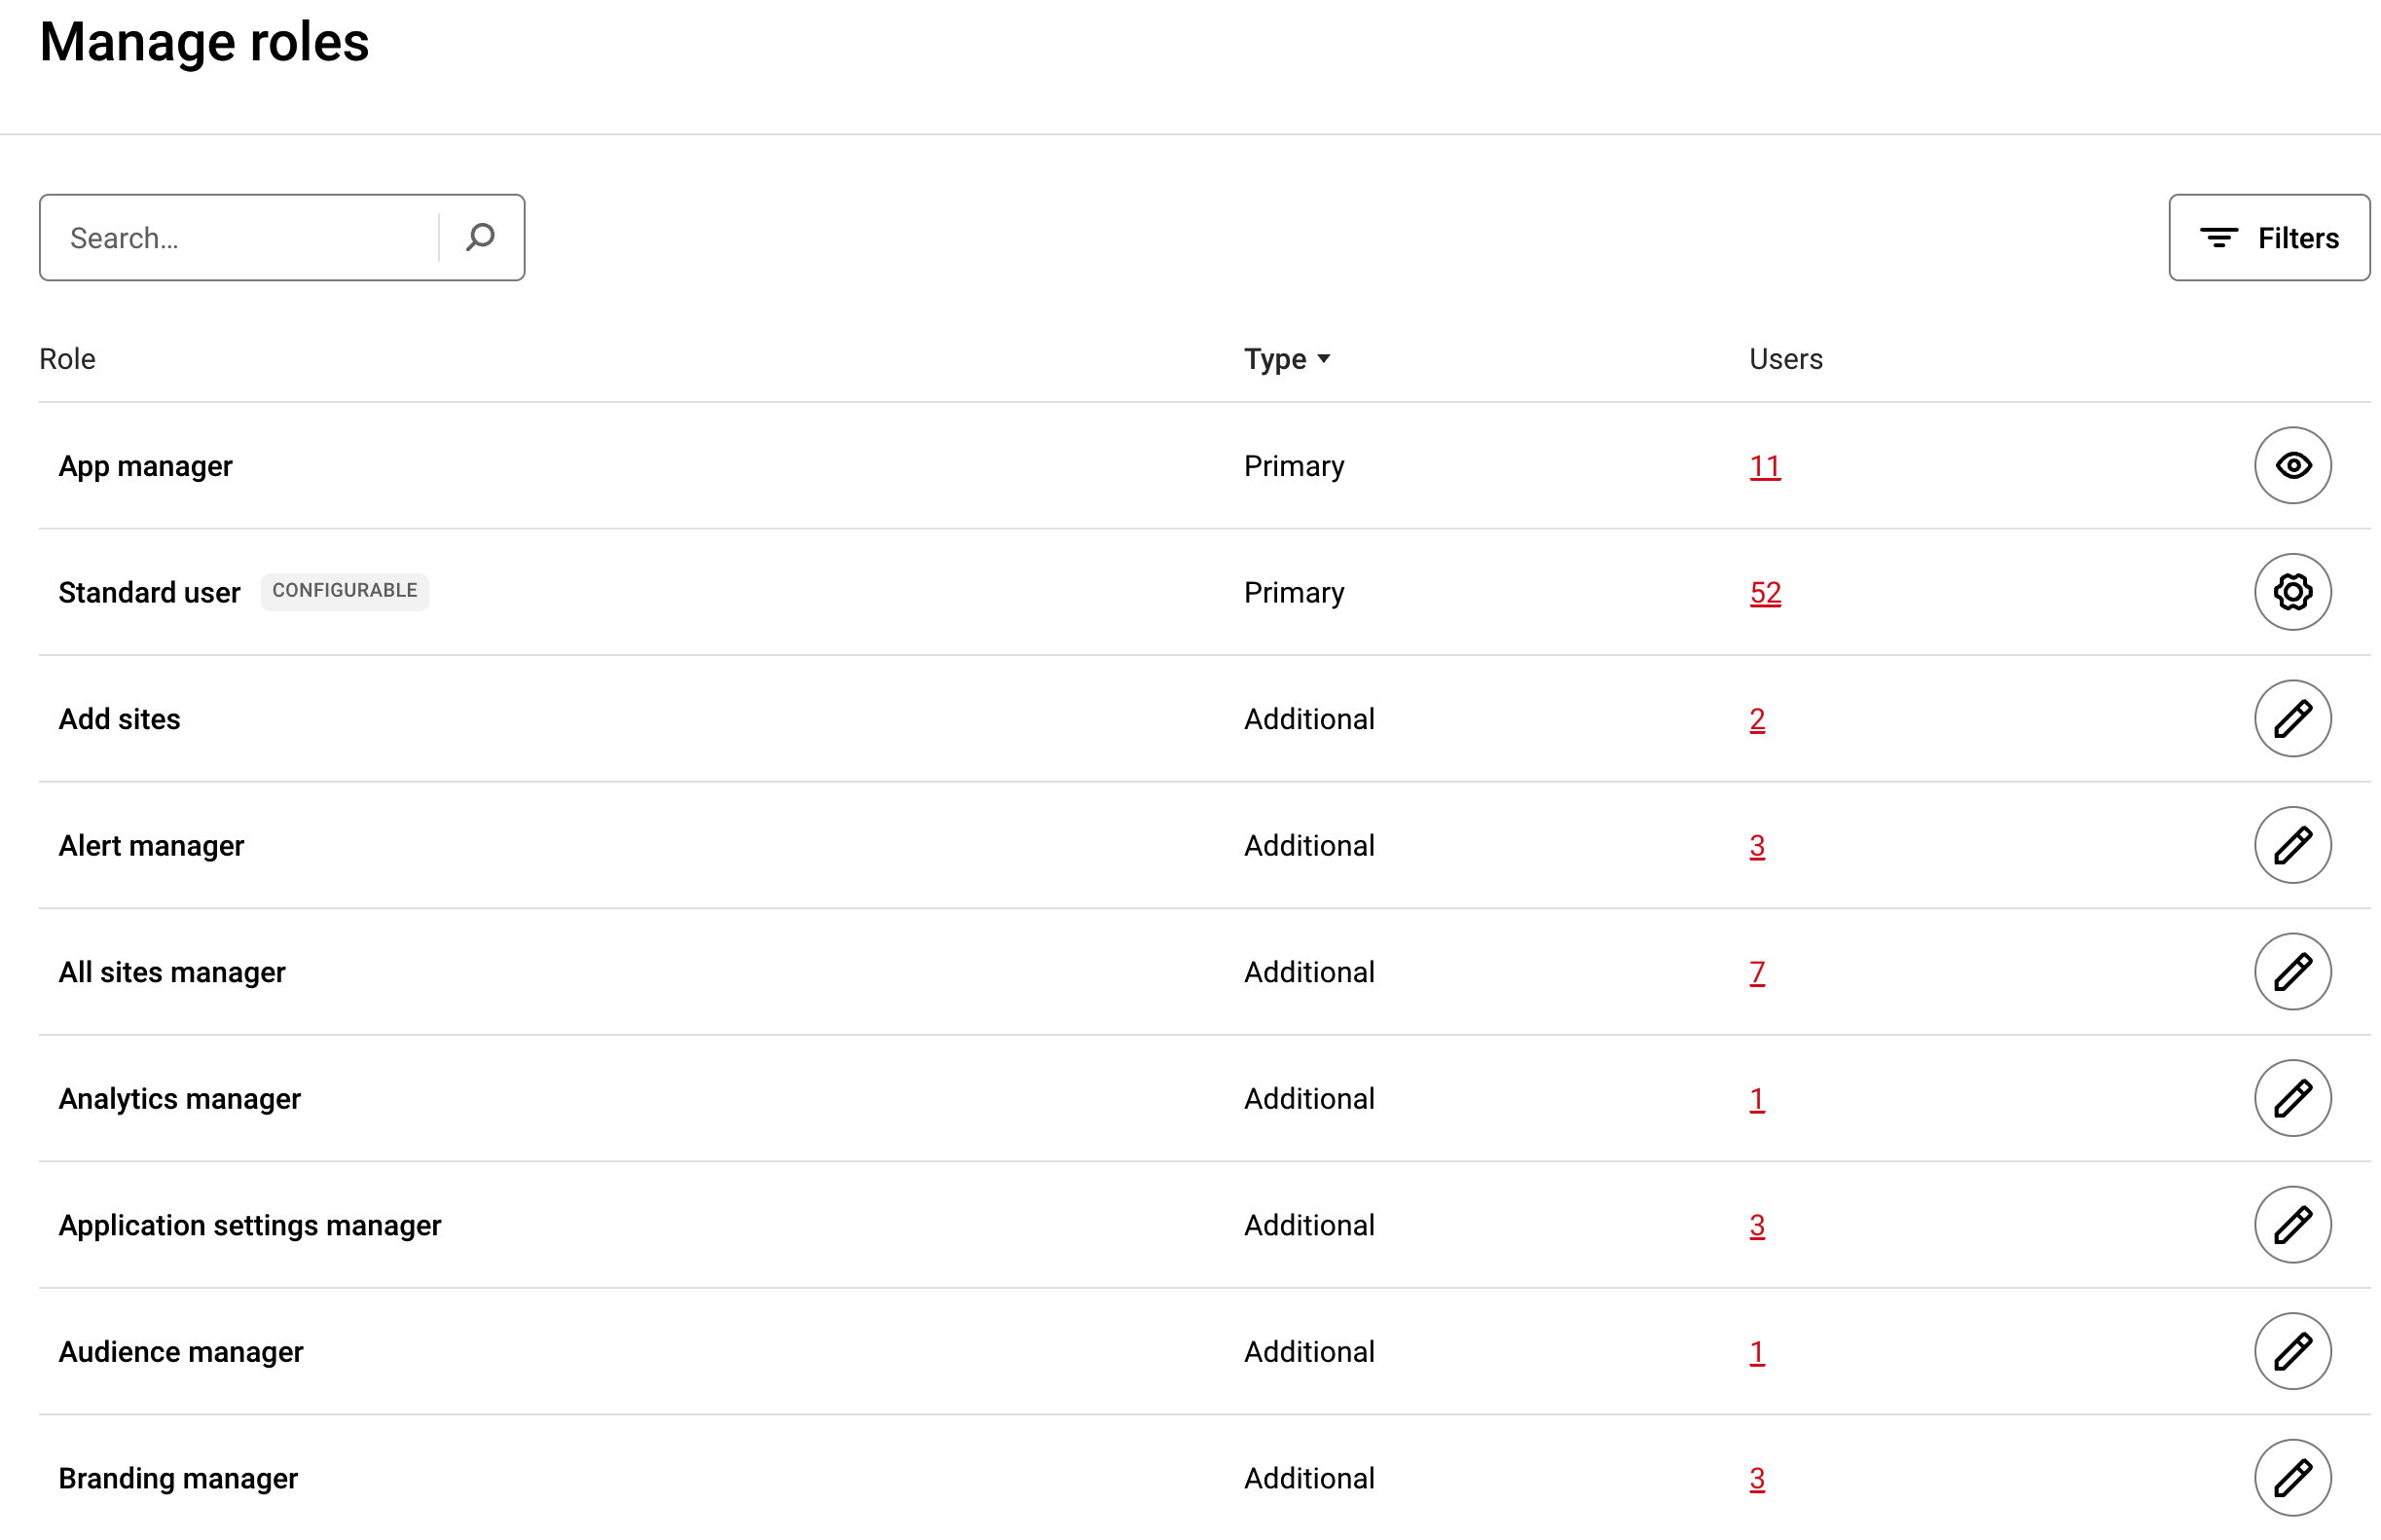Open the Filters button

(x=2267, y=238)
